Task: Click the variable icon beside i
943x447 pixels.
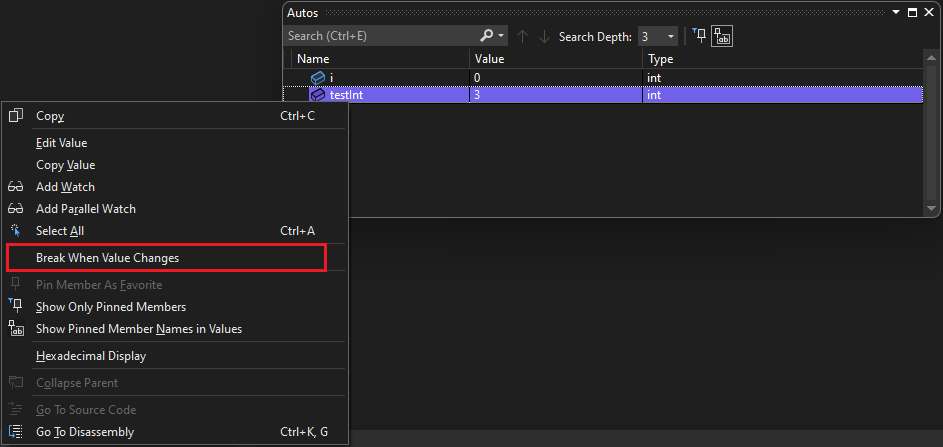Action: pos(318,77)
